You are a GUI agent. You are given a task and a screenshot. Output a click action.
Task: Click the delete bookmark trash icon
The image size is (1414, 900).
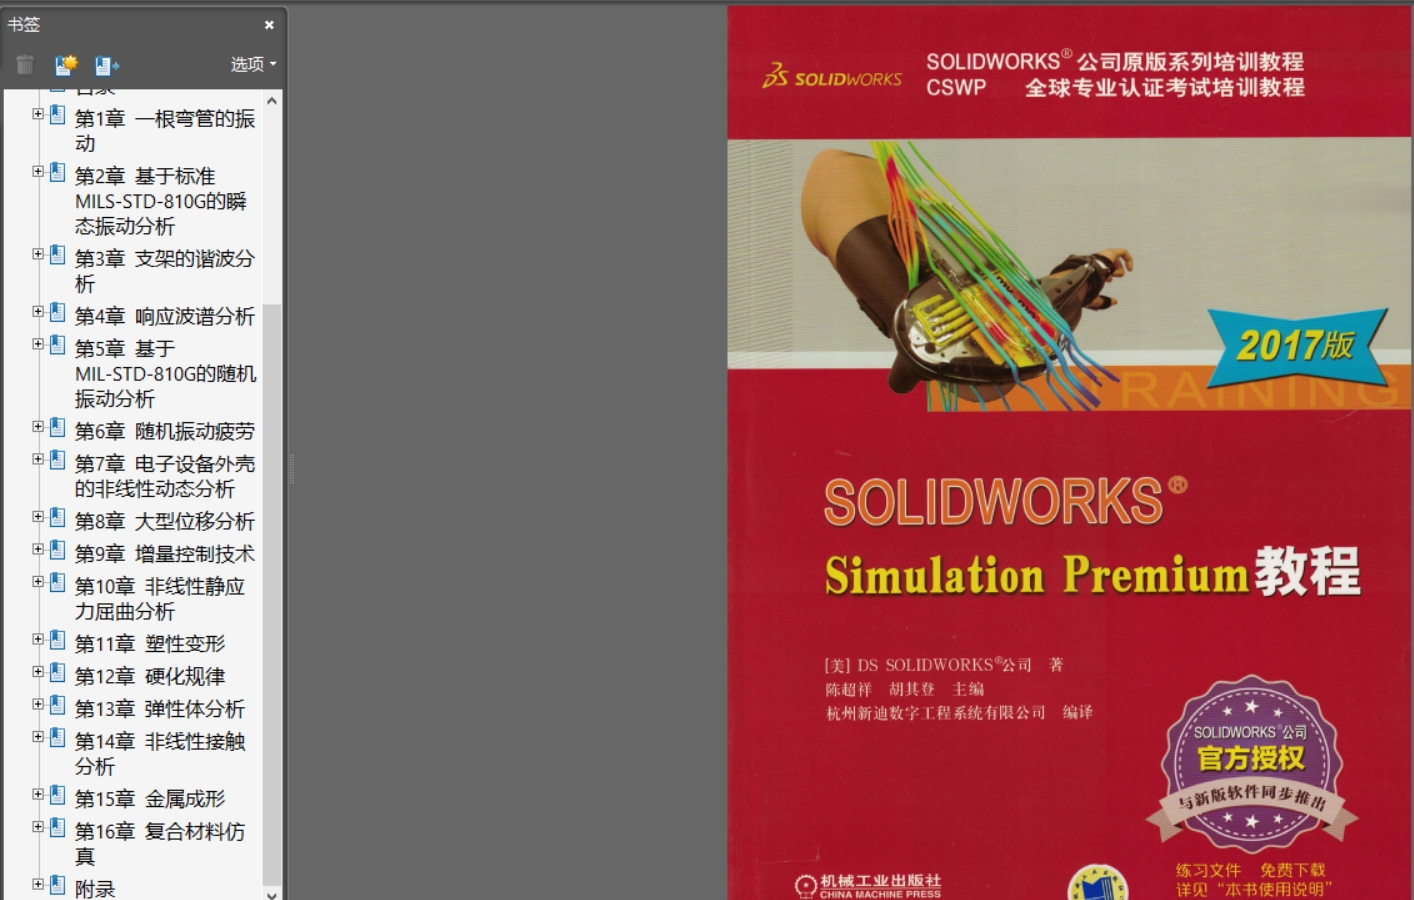[25, 65]
